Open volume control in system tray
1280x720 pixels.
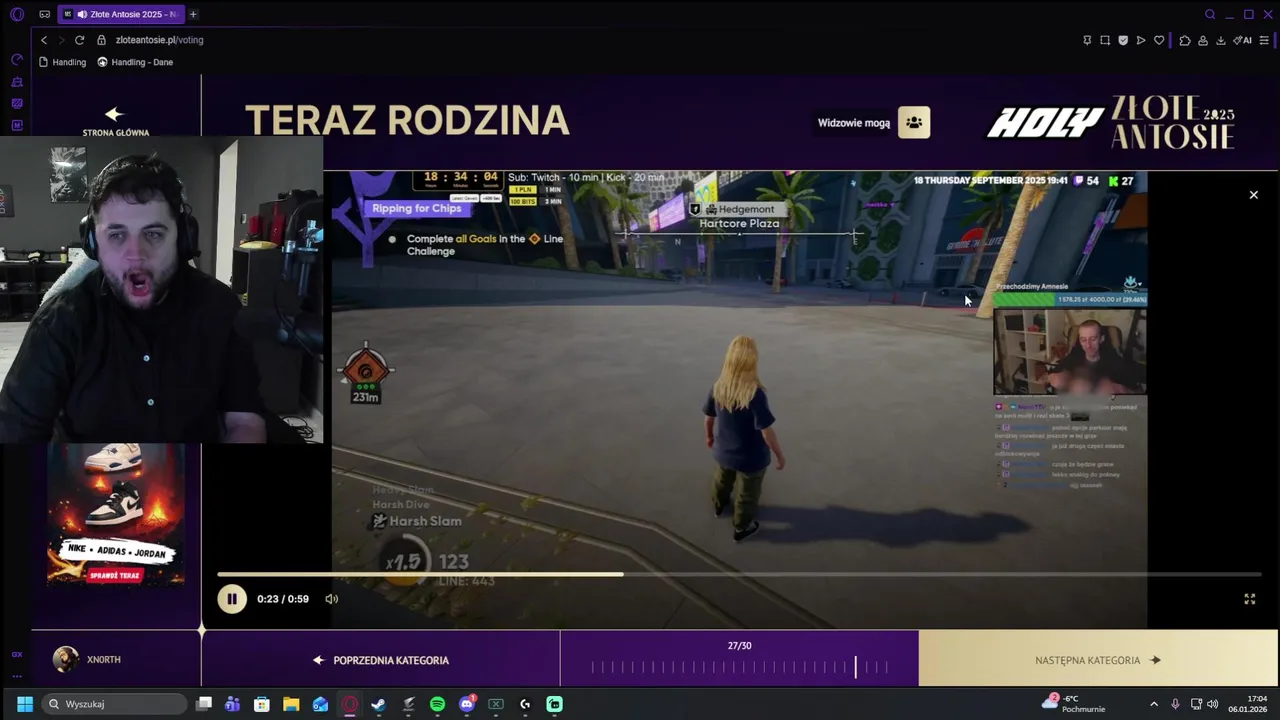coord(1213,704)
